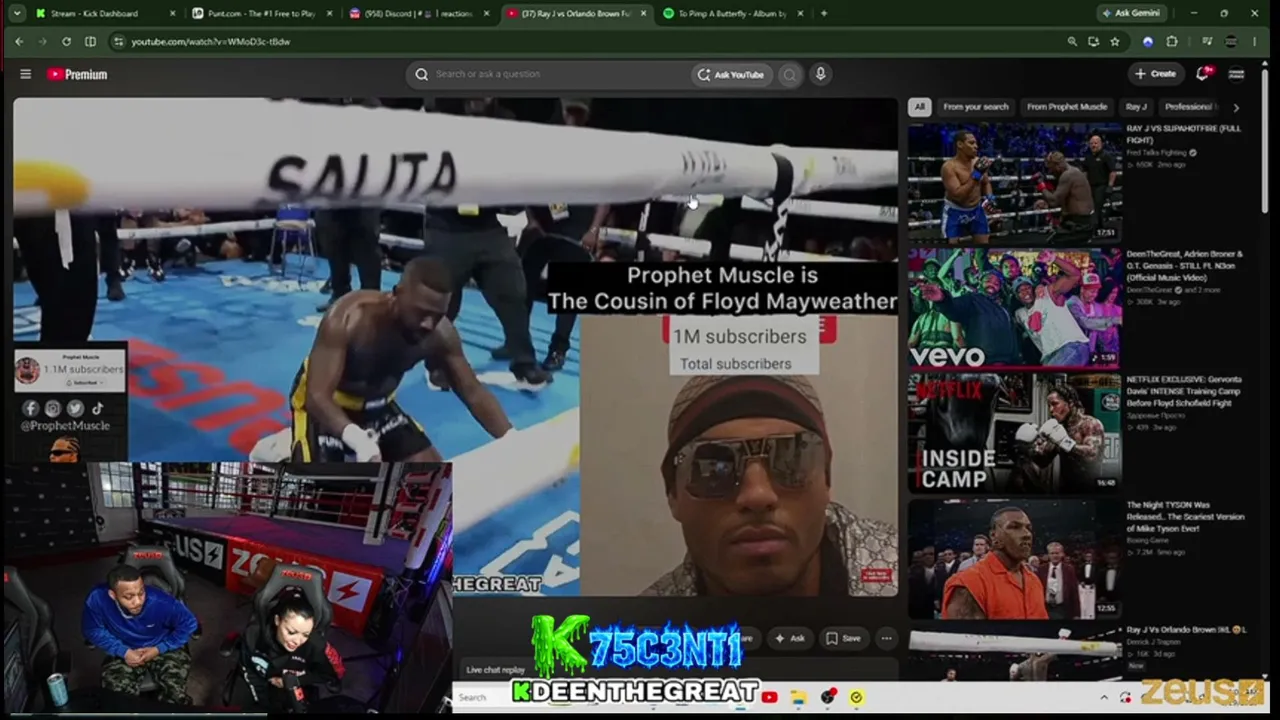Grab the page vertical scrollbar
1280x720 pixels.
coord(1264,140)
